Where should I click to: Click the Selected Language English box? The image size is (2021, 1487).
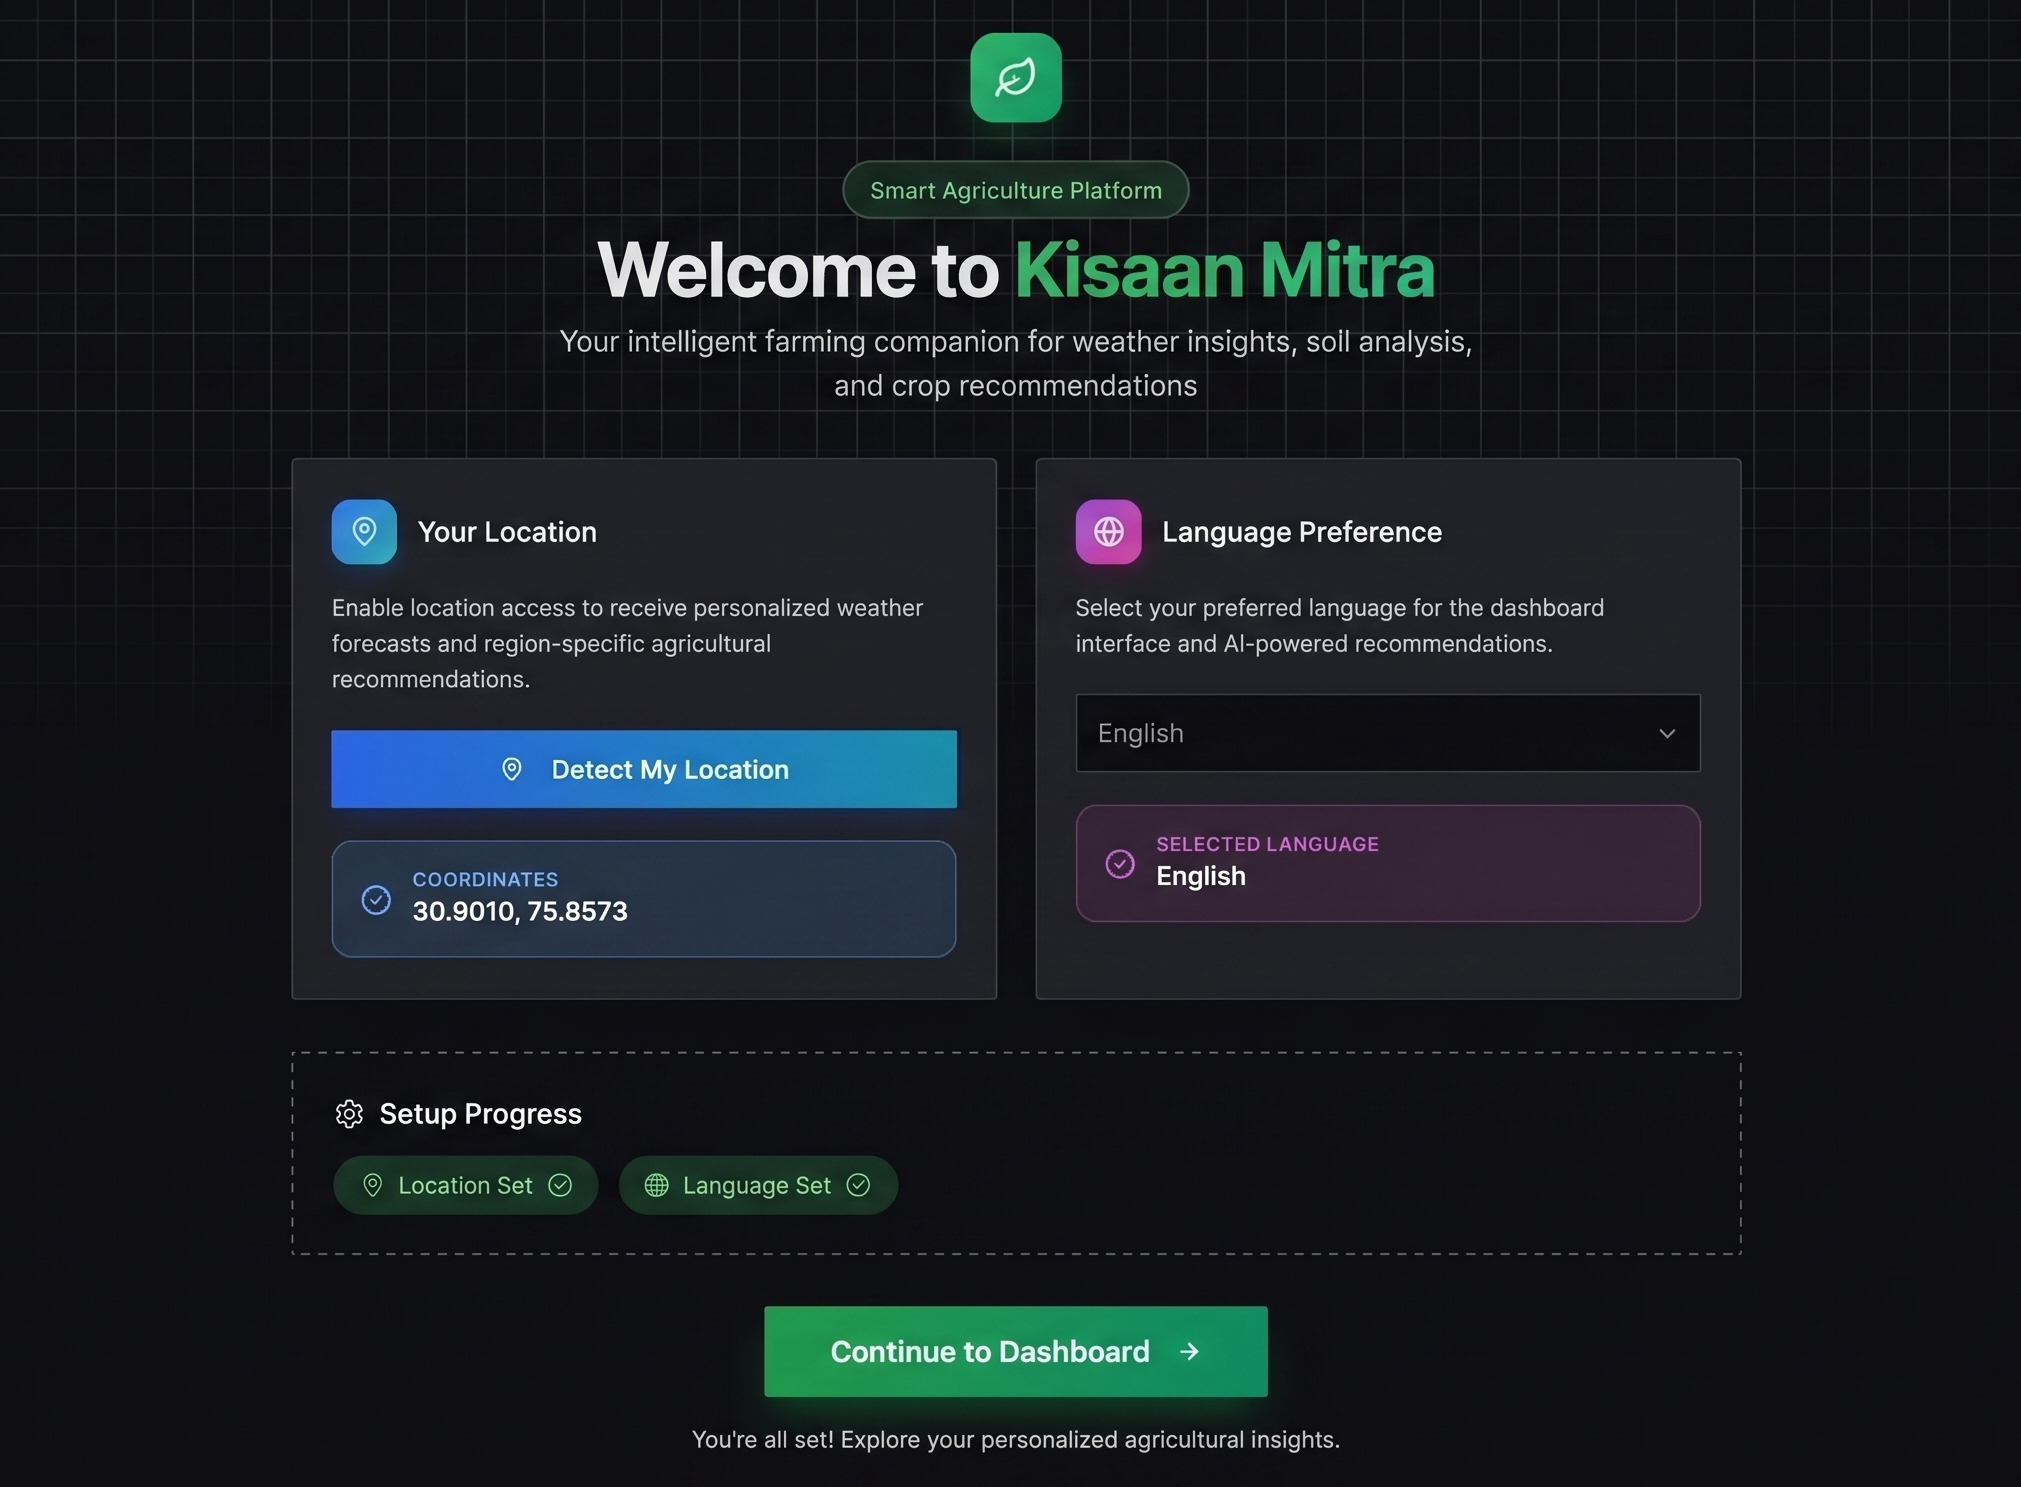pos(1388,864)
